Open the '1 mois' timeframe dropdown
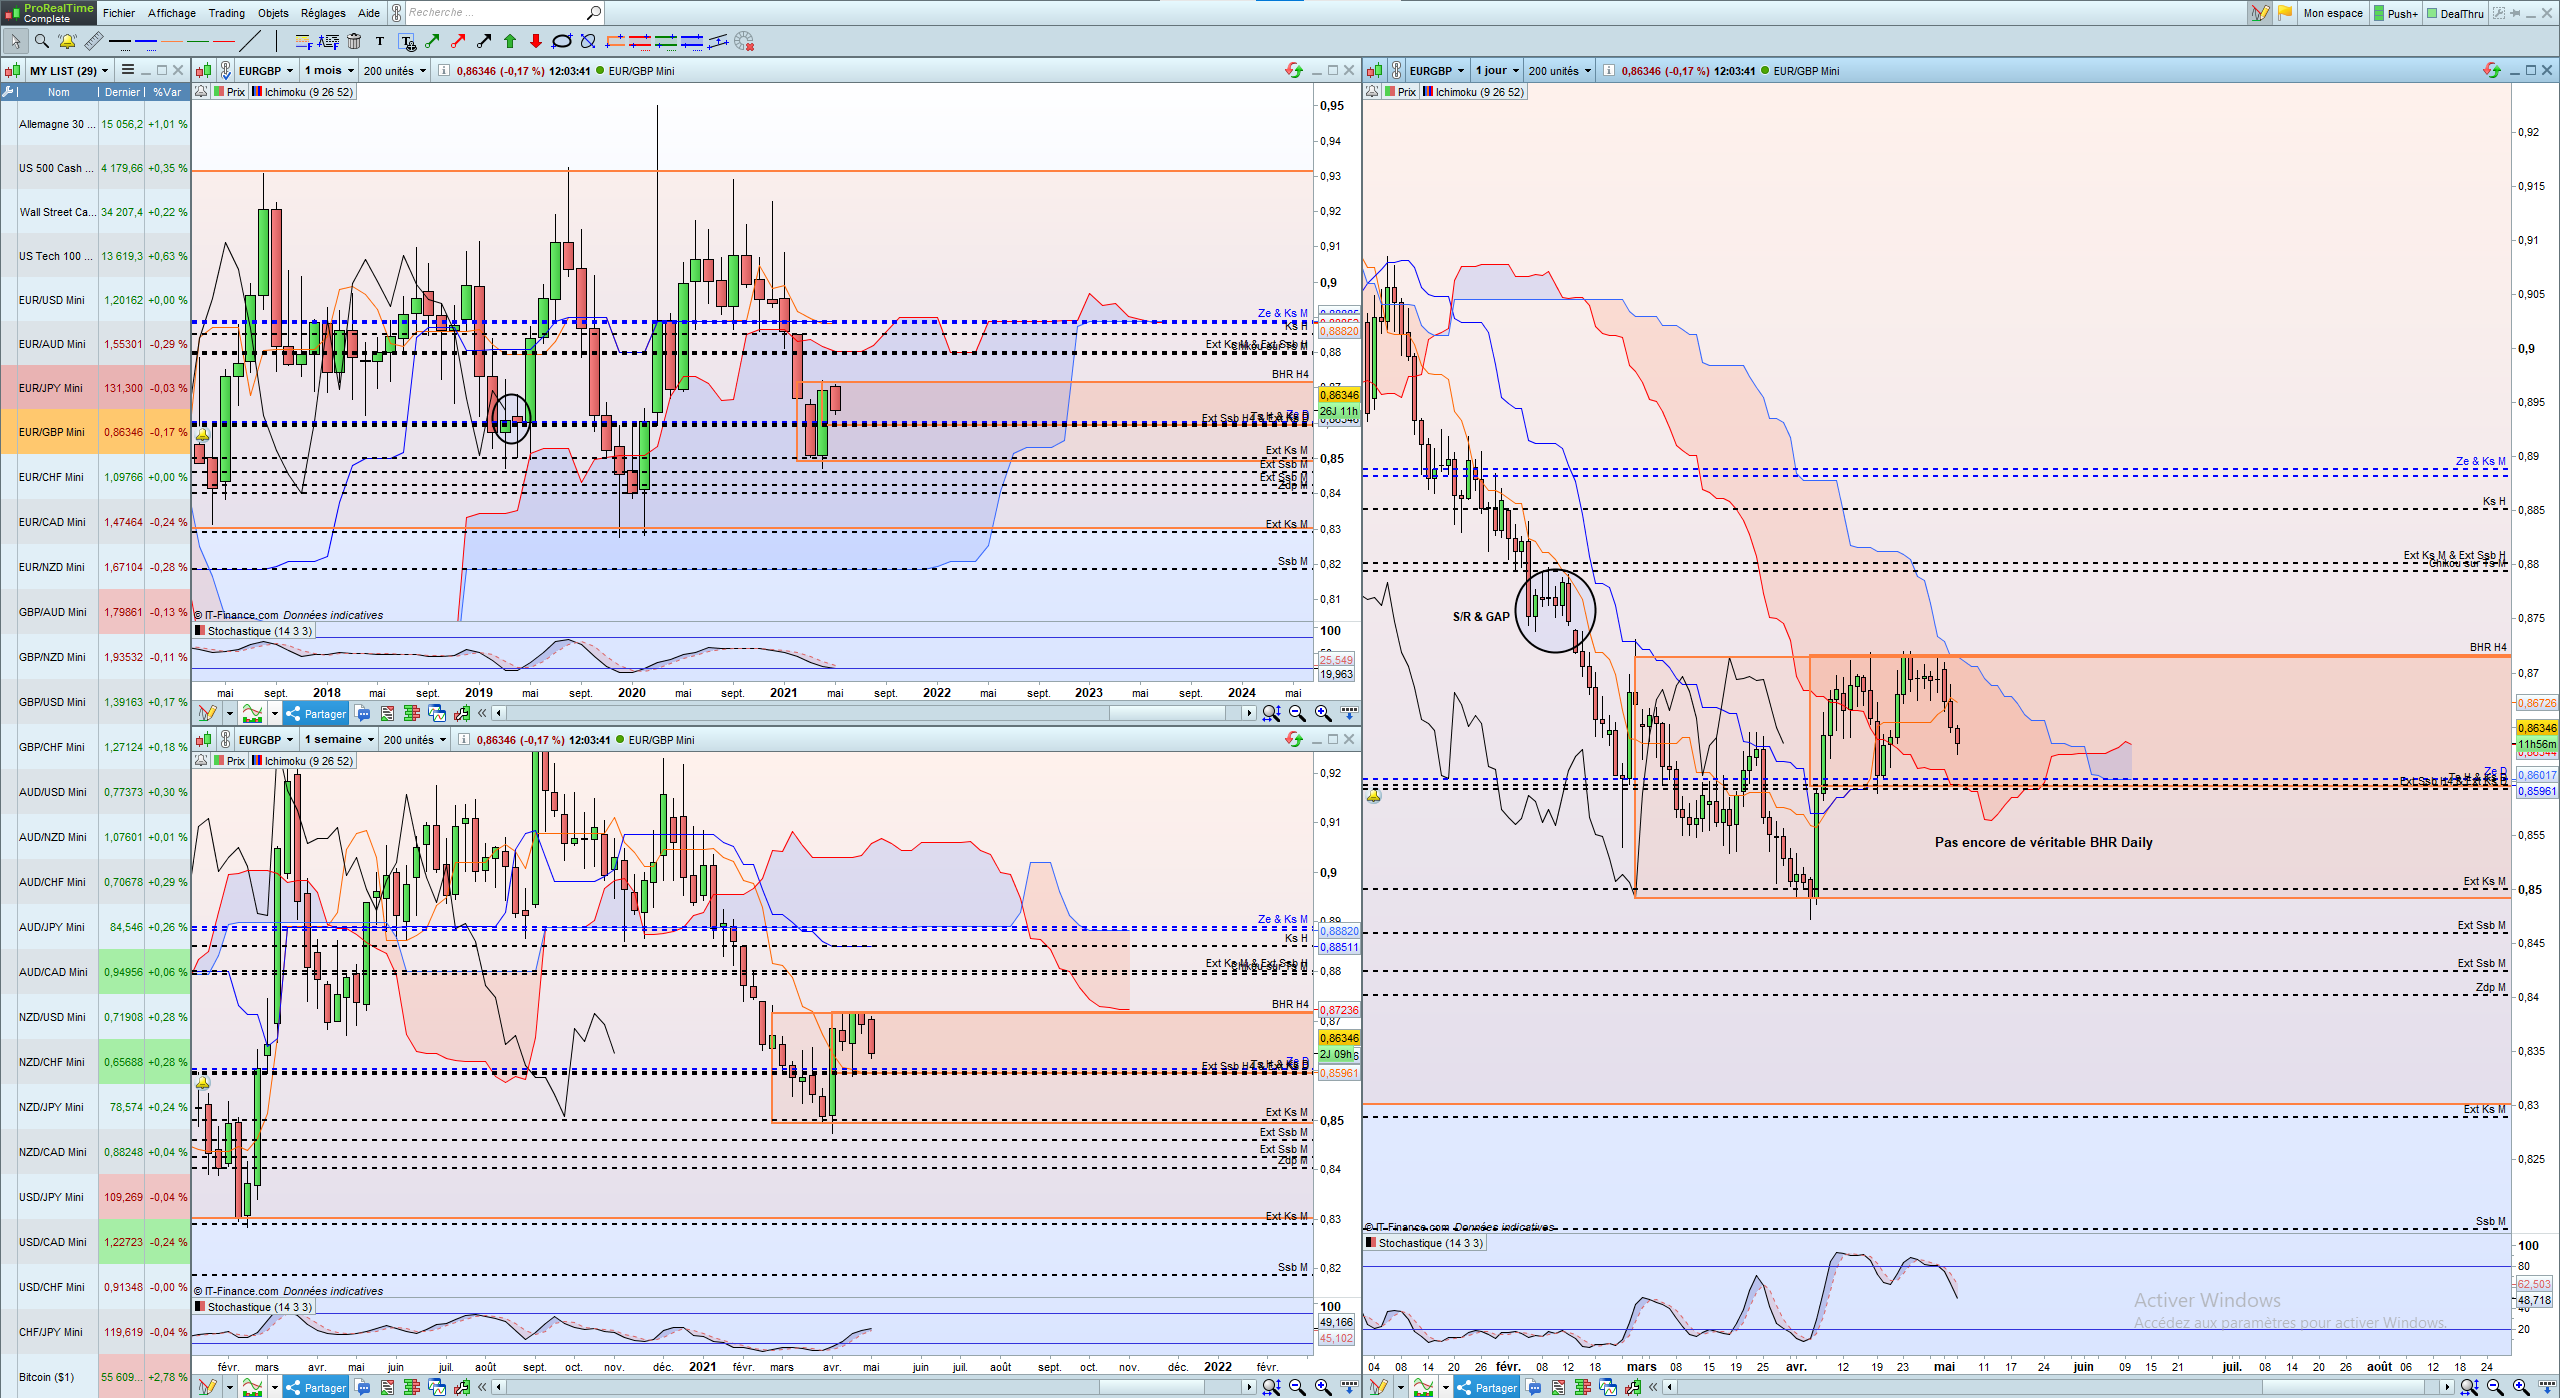Viewport: 2560px width, 1398px height. (x=329, y=71)
